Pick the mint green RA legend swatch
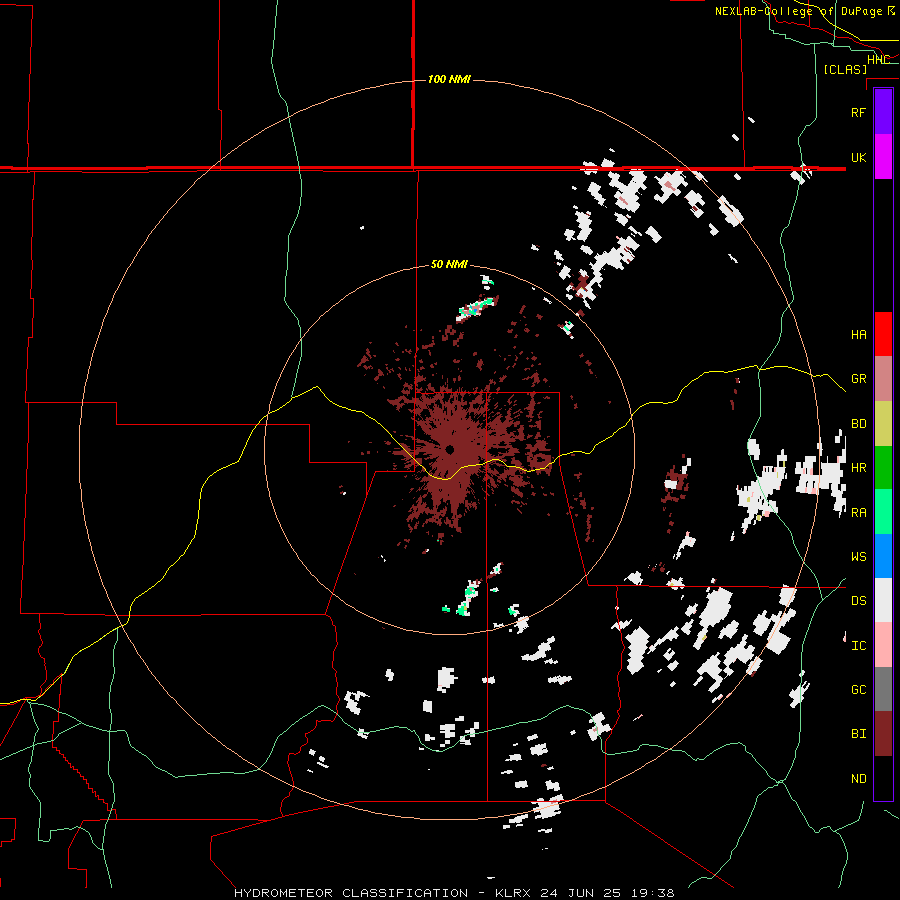This screenshot has width=900, height=900. coord(883,511)
